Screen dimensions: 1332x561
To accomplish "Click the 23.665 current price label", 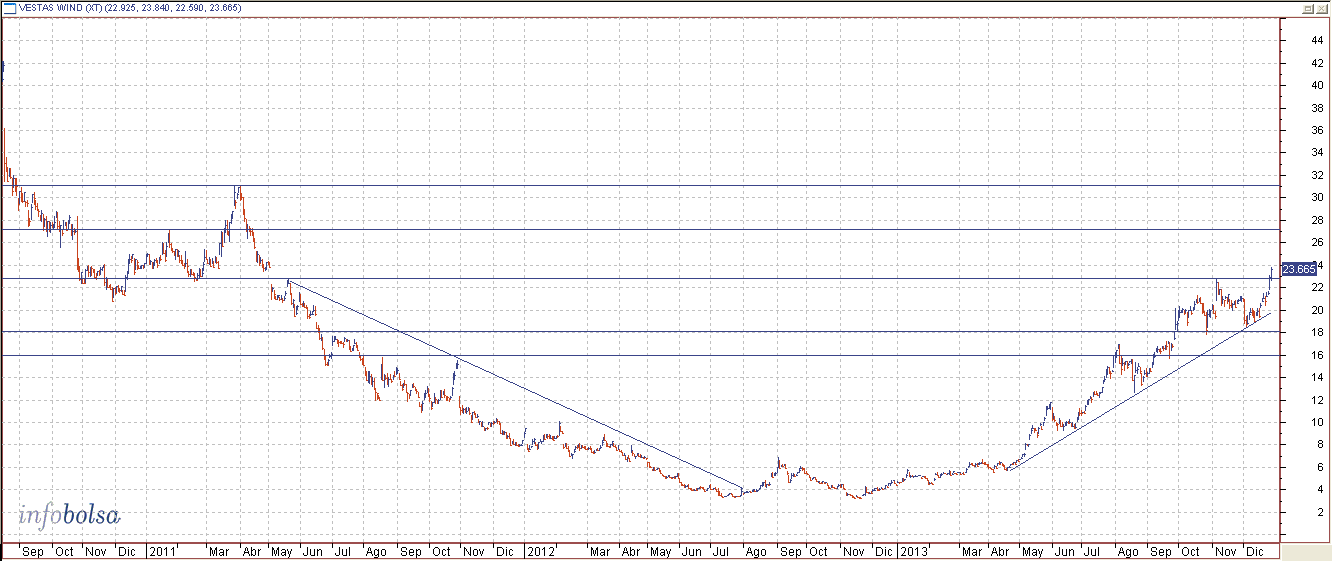I will click(x=1298, y=268).
